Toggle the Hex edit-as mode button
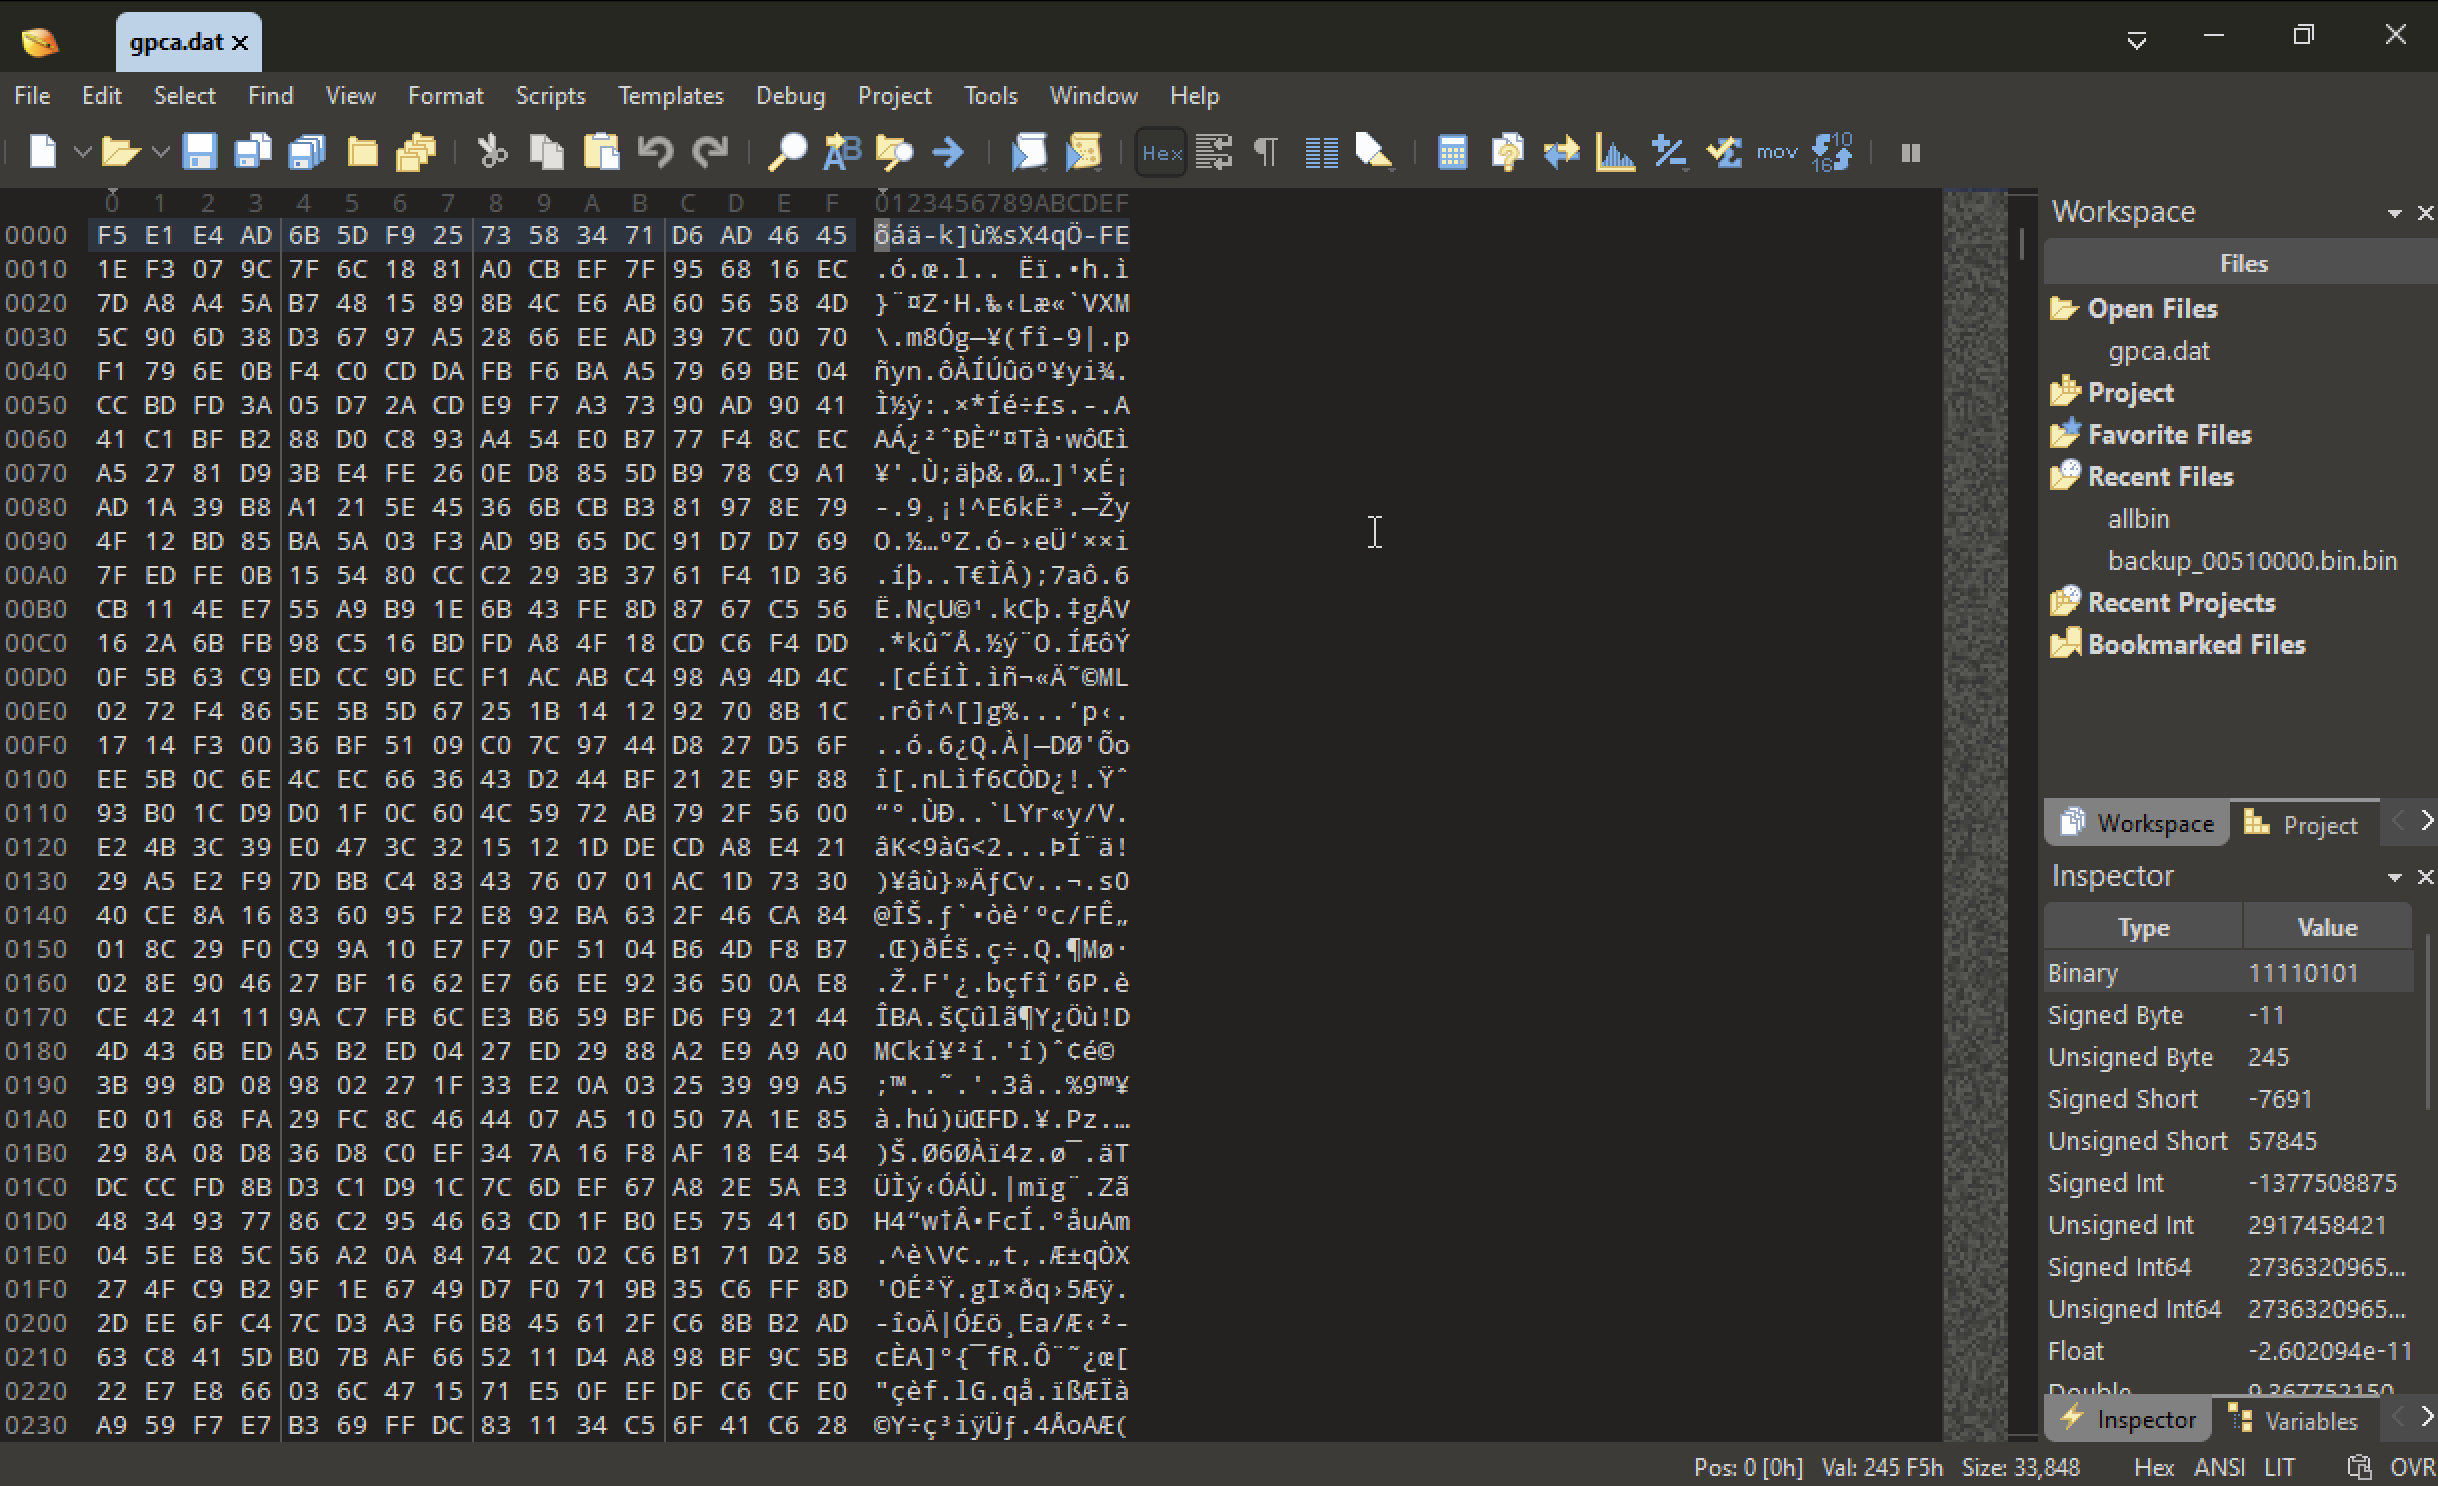2438x1486 pixels. pos(1161,153)
